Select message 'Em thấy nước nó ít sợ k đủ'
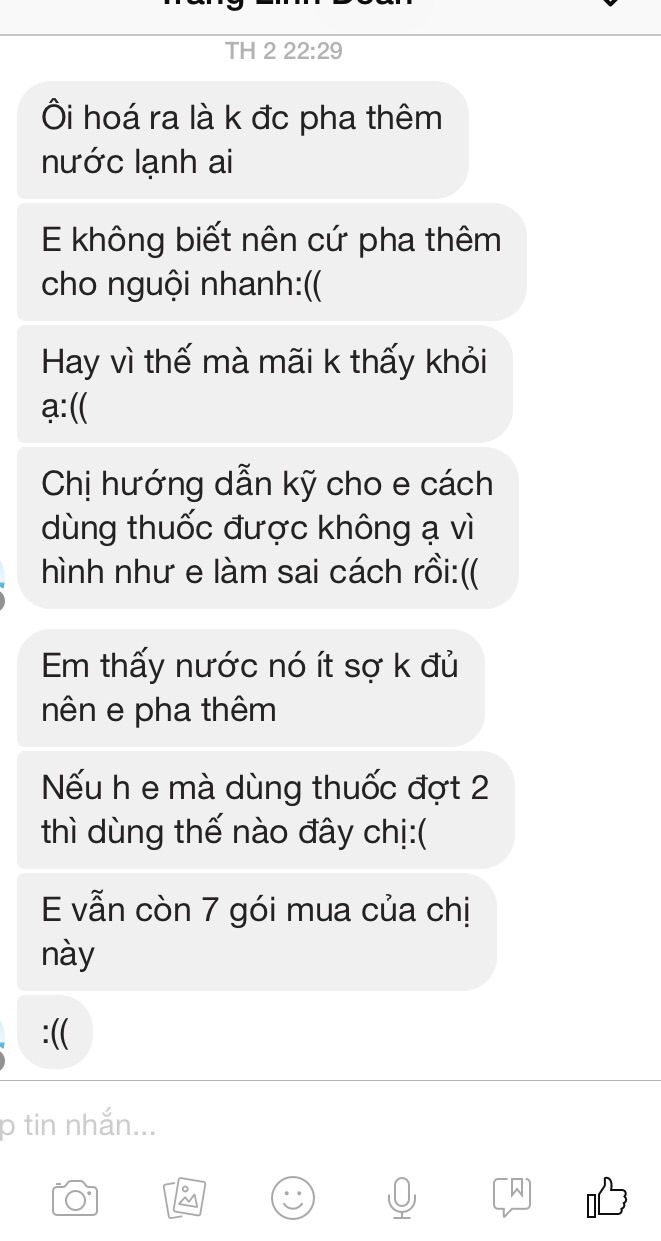This screenshot has height=1241, width=661. pos(251,687)
